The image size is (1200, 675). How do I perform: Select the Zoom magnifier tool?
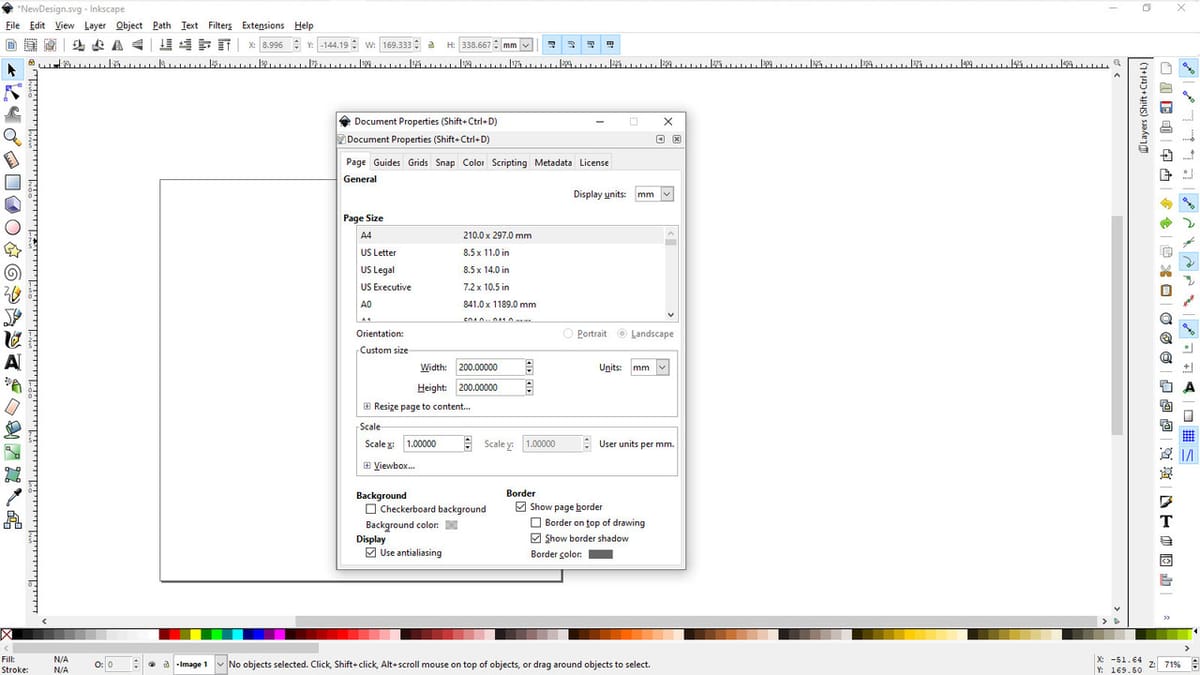coord(12,137)
